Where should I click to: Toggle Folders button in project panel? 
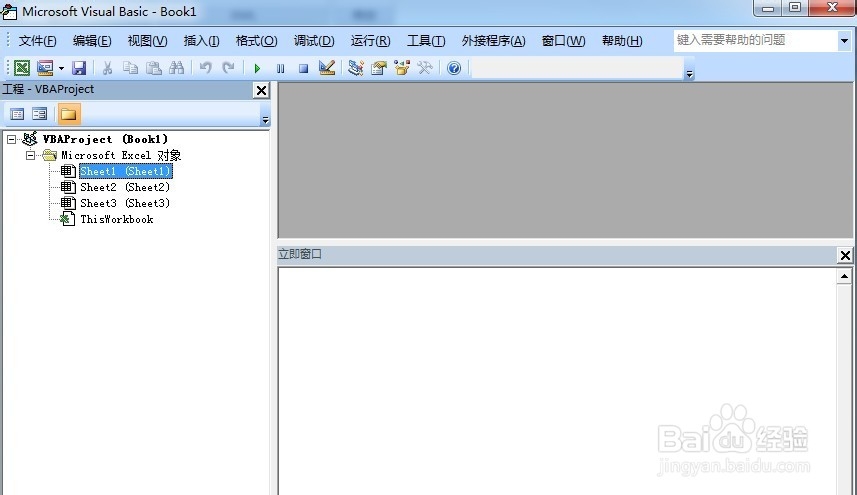[x=69, y=114]
